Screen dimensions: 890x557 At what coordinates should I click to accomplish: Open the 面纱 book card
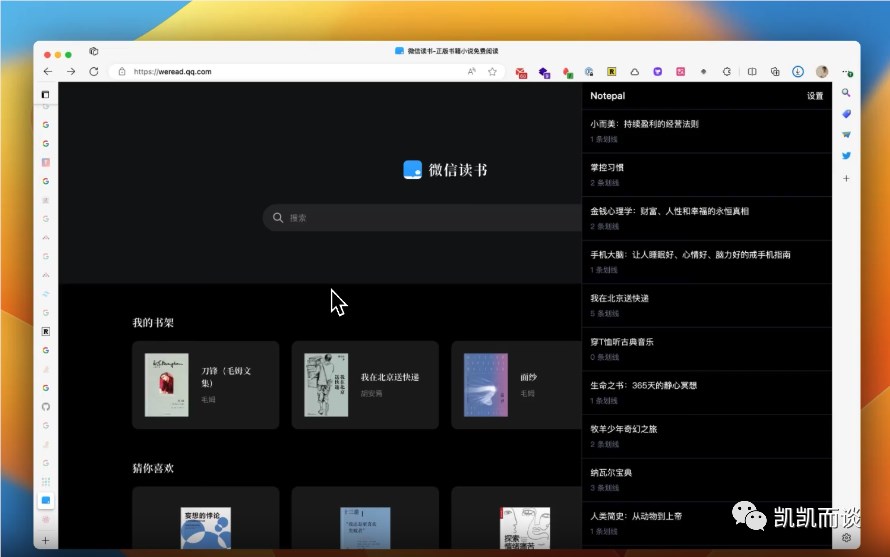(517, 385)
